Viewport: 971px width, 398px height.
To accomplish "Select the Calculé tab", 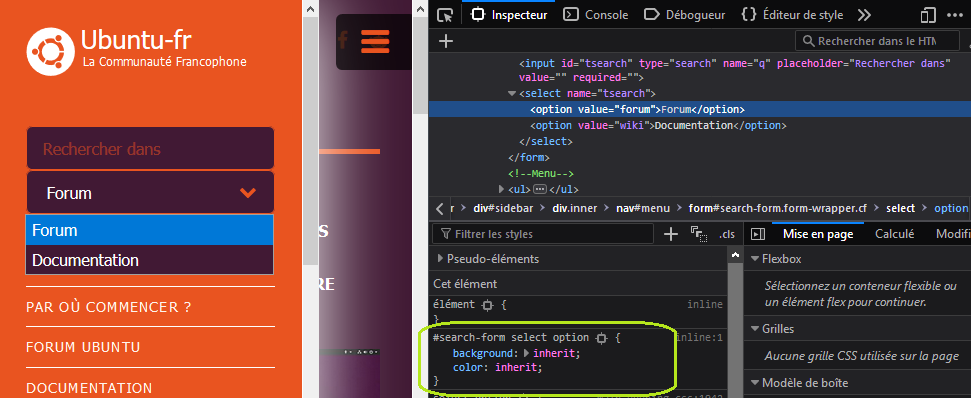I will click(894, 234).
